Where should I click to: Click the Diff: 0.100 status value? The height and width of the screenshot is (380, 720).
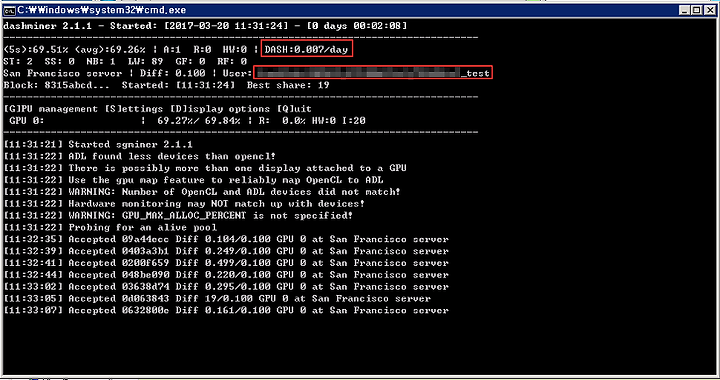click(x=173, y=73)
